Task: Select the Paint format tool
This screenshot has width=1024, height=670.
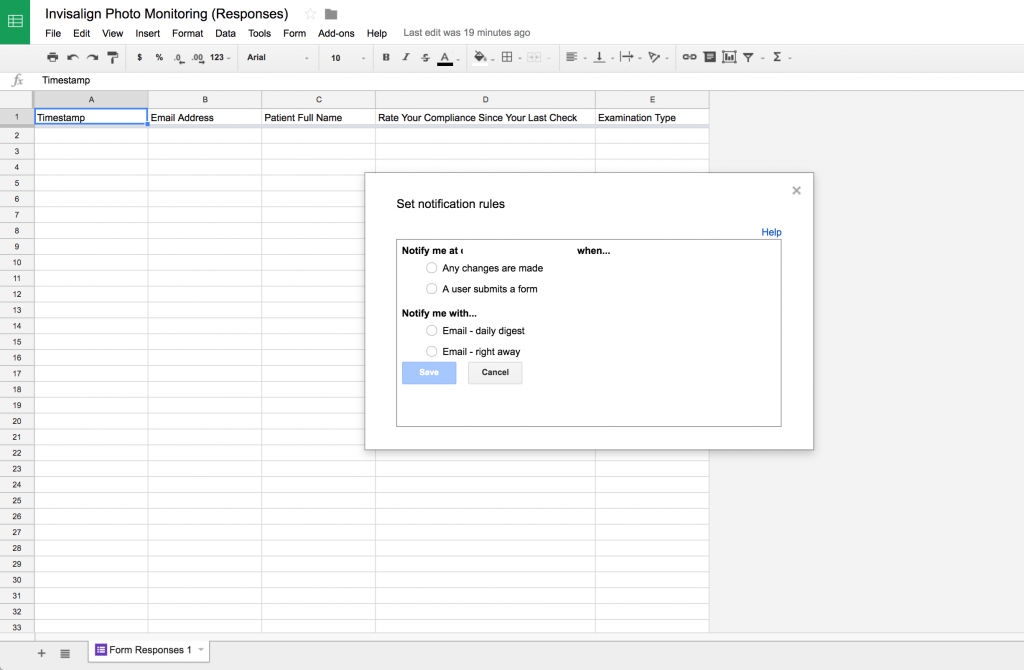Action: (112, 57)
